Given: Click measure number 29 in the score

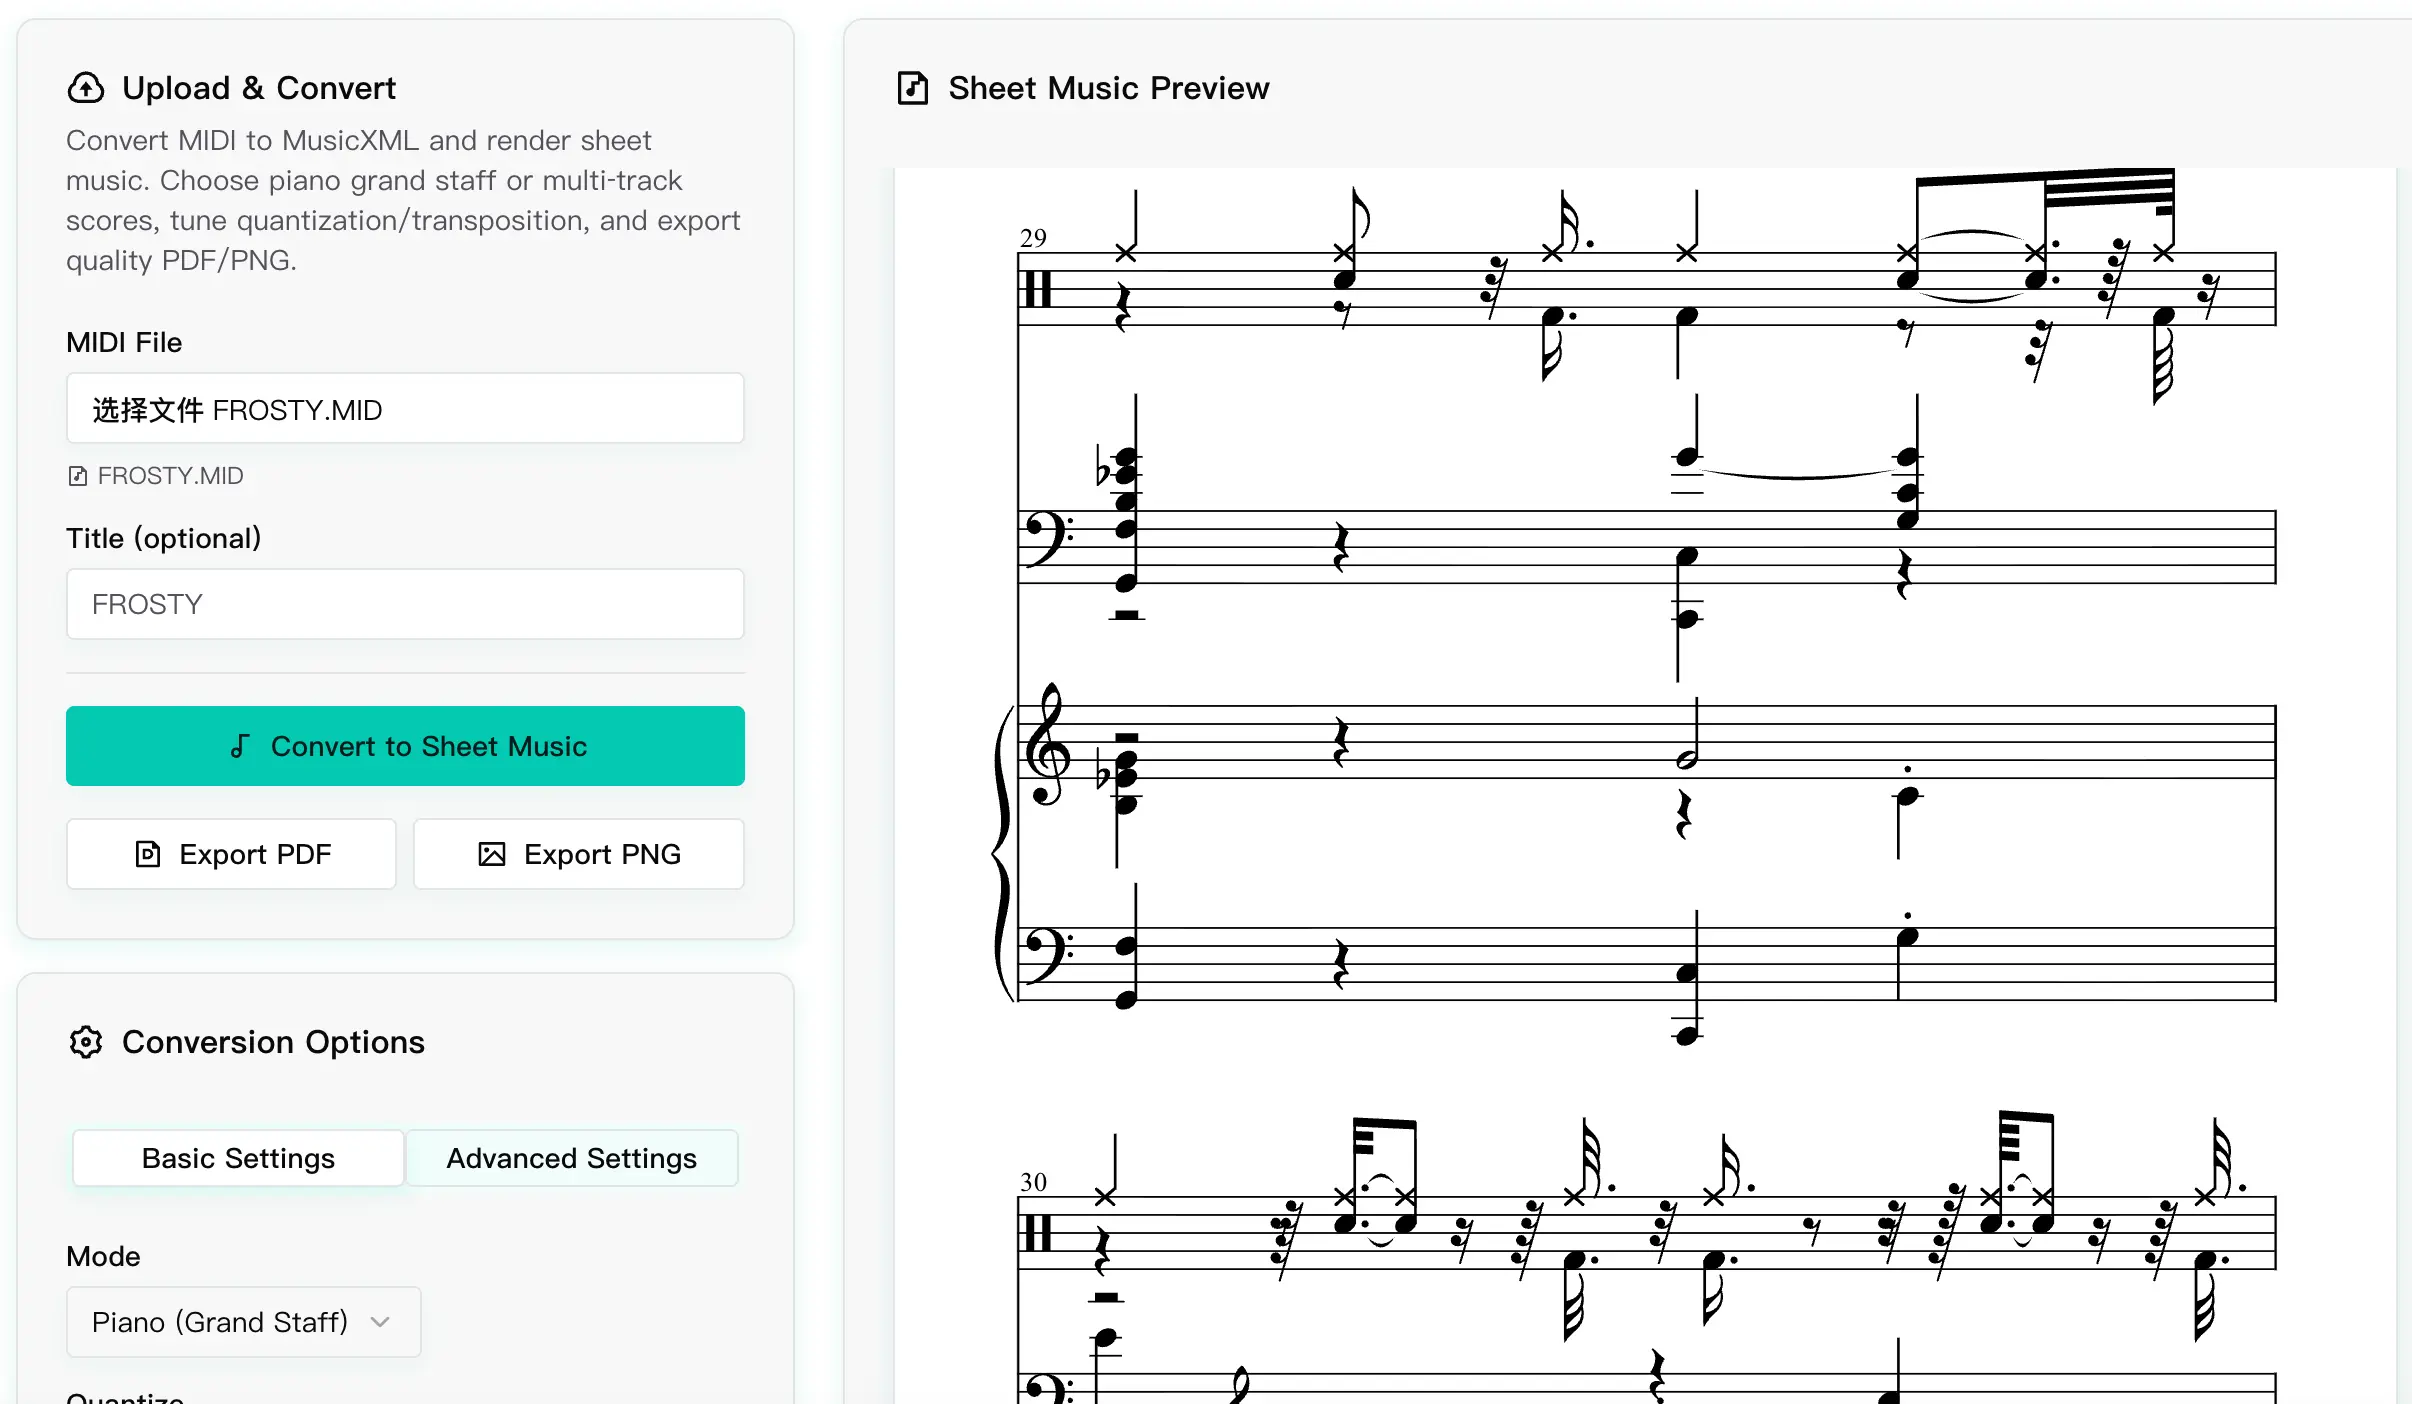Looking at the screenshot, I should 1033,238.
